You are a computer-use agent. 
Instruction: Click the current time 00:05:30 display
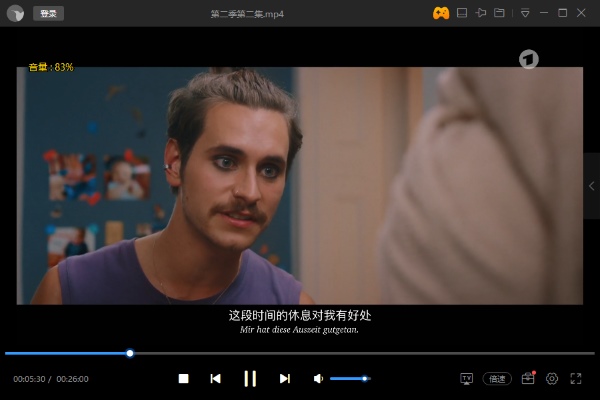click(29, 379)
